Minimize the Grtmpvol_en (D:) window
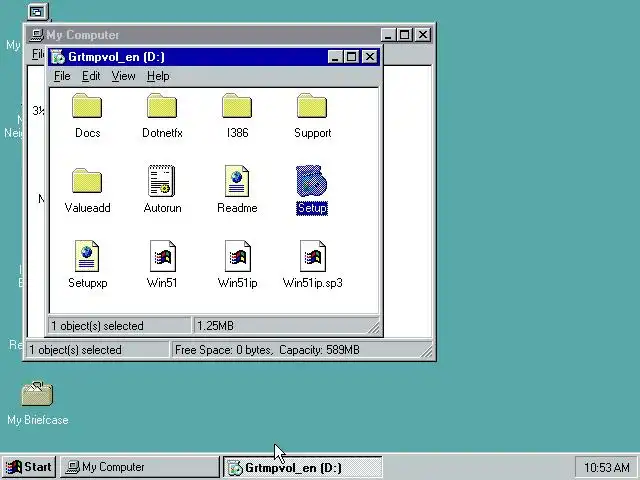The height and width of the screenshot is (480, 640). point(335,57)
